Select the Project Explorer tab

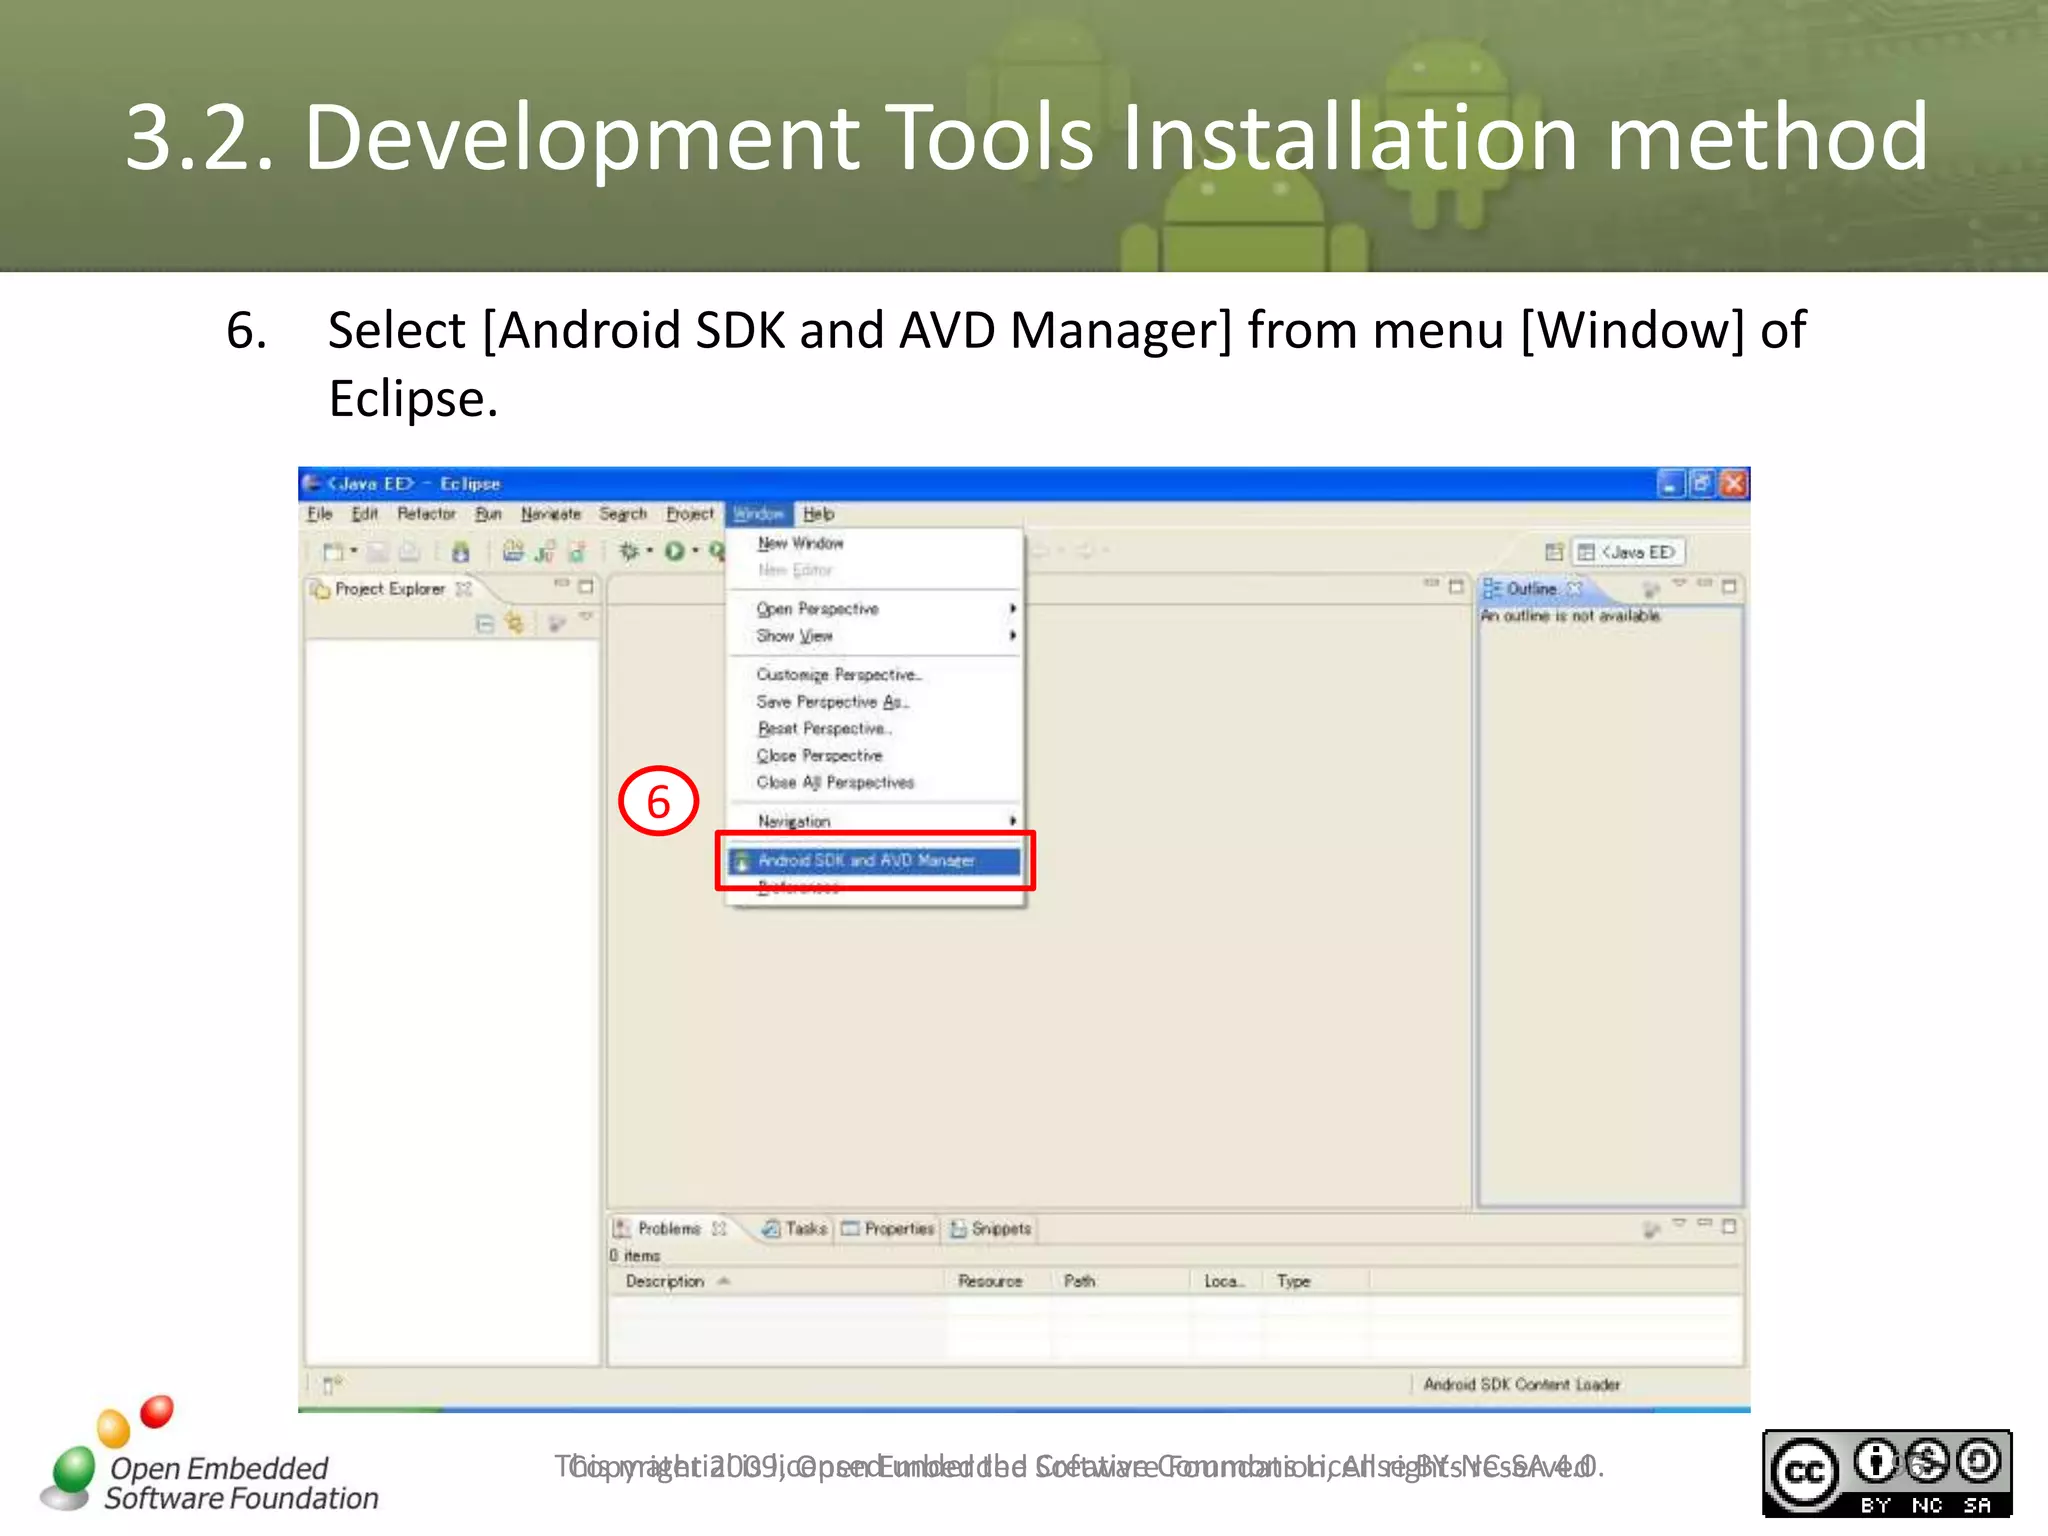click(390, 589)
